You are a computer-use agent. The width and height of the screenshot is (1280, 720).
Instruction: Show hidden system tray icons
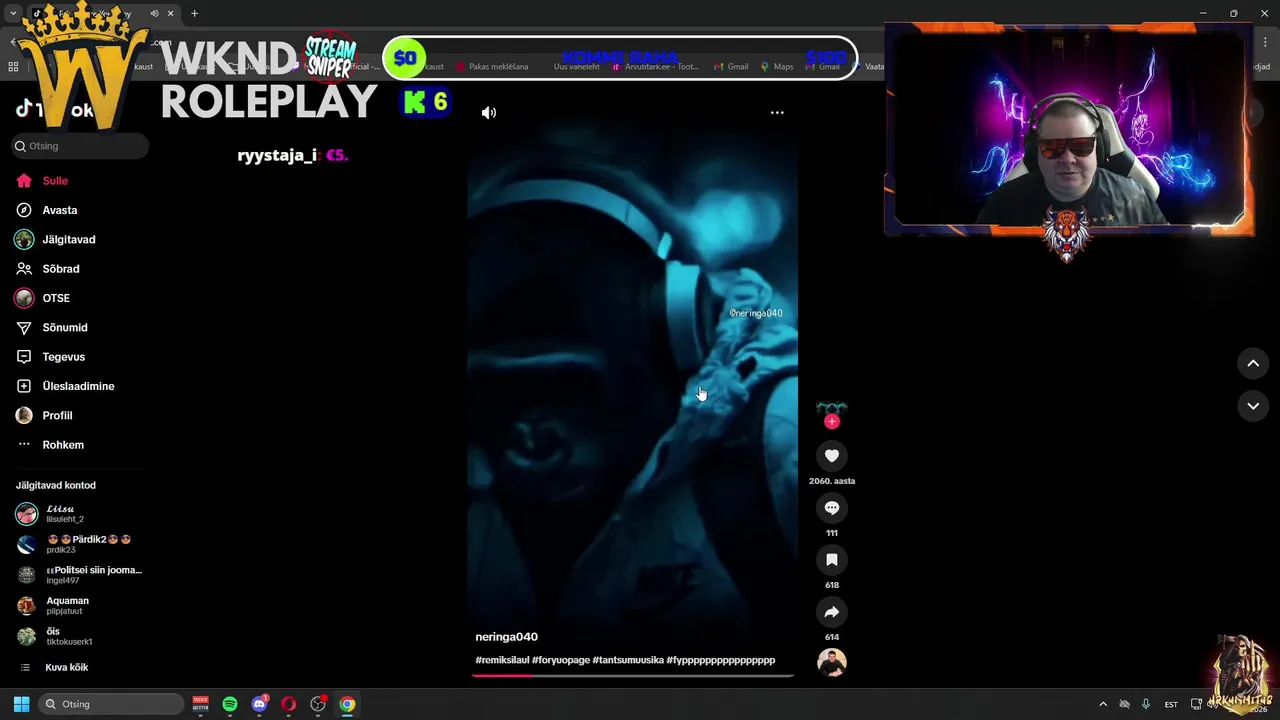coord(1103,704)
